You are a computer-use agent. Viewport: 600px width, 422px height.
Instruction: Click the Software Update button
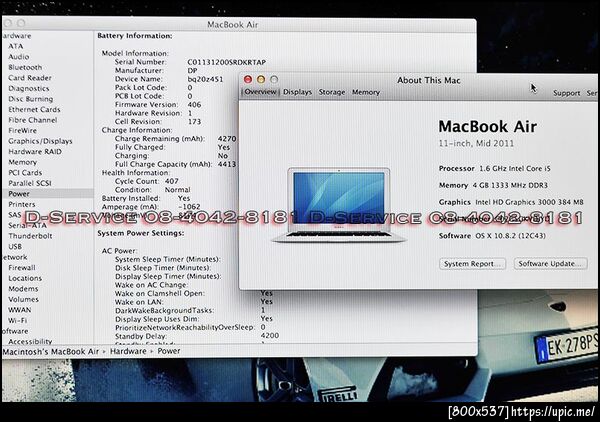550,264
